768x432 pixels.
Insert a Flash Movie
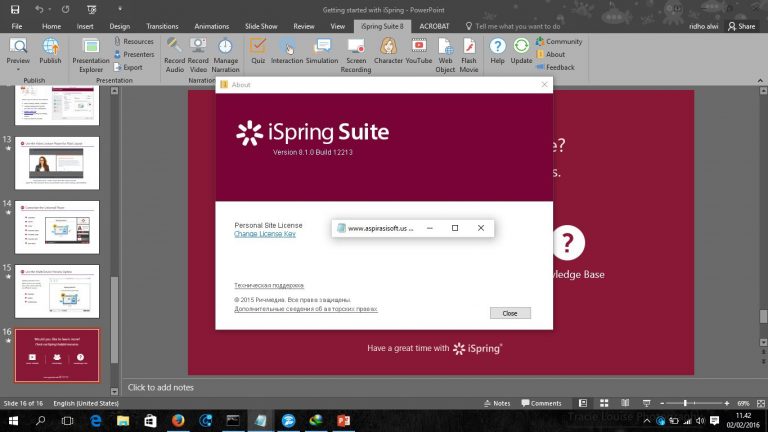point(468,55)
